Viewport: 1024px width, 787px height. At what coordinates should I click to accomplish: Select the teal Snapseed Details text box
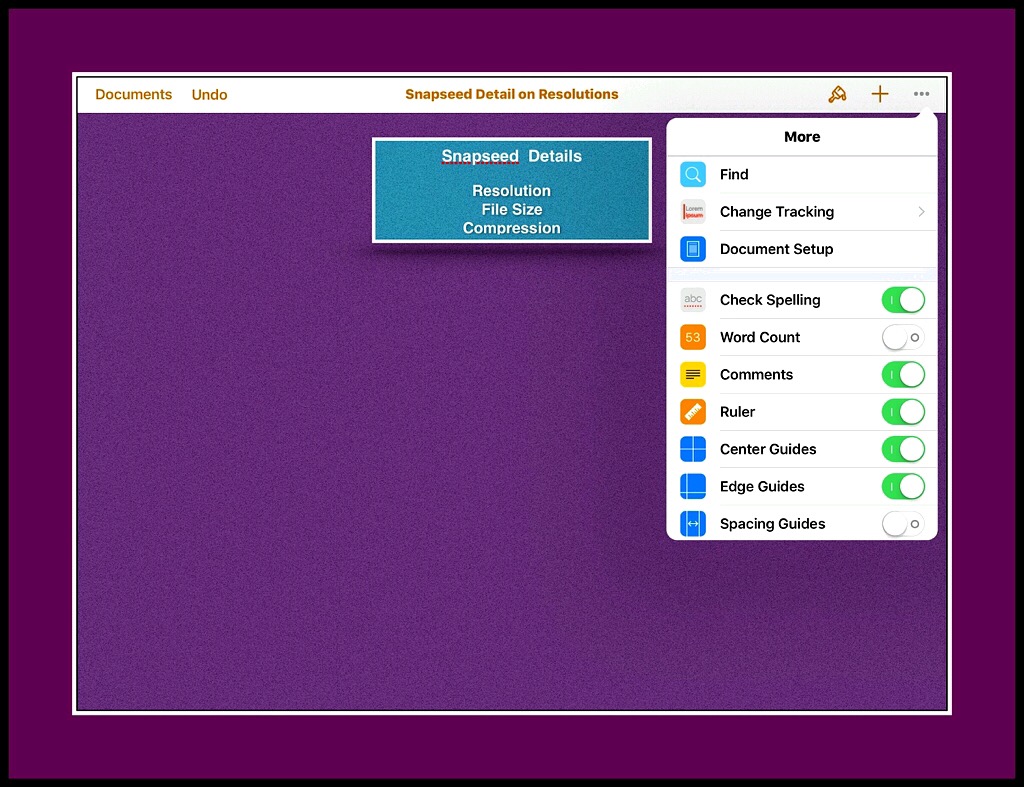(x=511, y=190)
